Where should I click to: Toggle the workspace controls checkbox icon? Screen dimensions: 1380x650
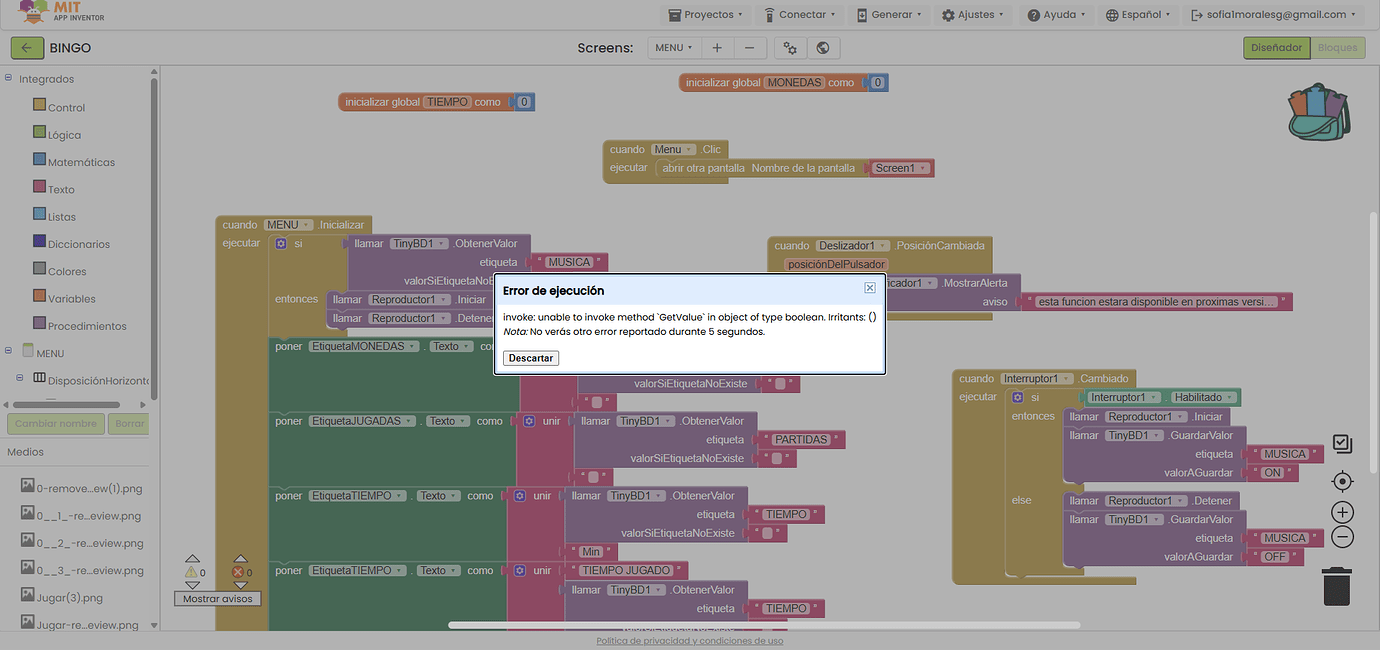pyautogui.click(x=1342, y=444)
